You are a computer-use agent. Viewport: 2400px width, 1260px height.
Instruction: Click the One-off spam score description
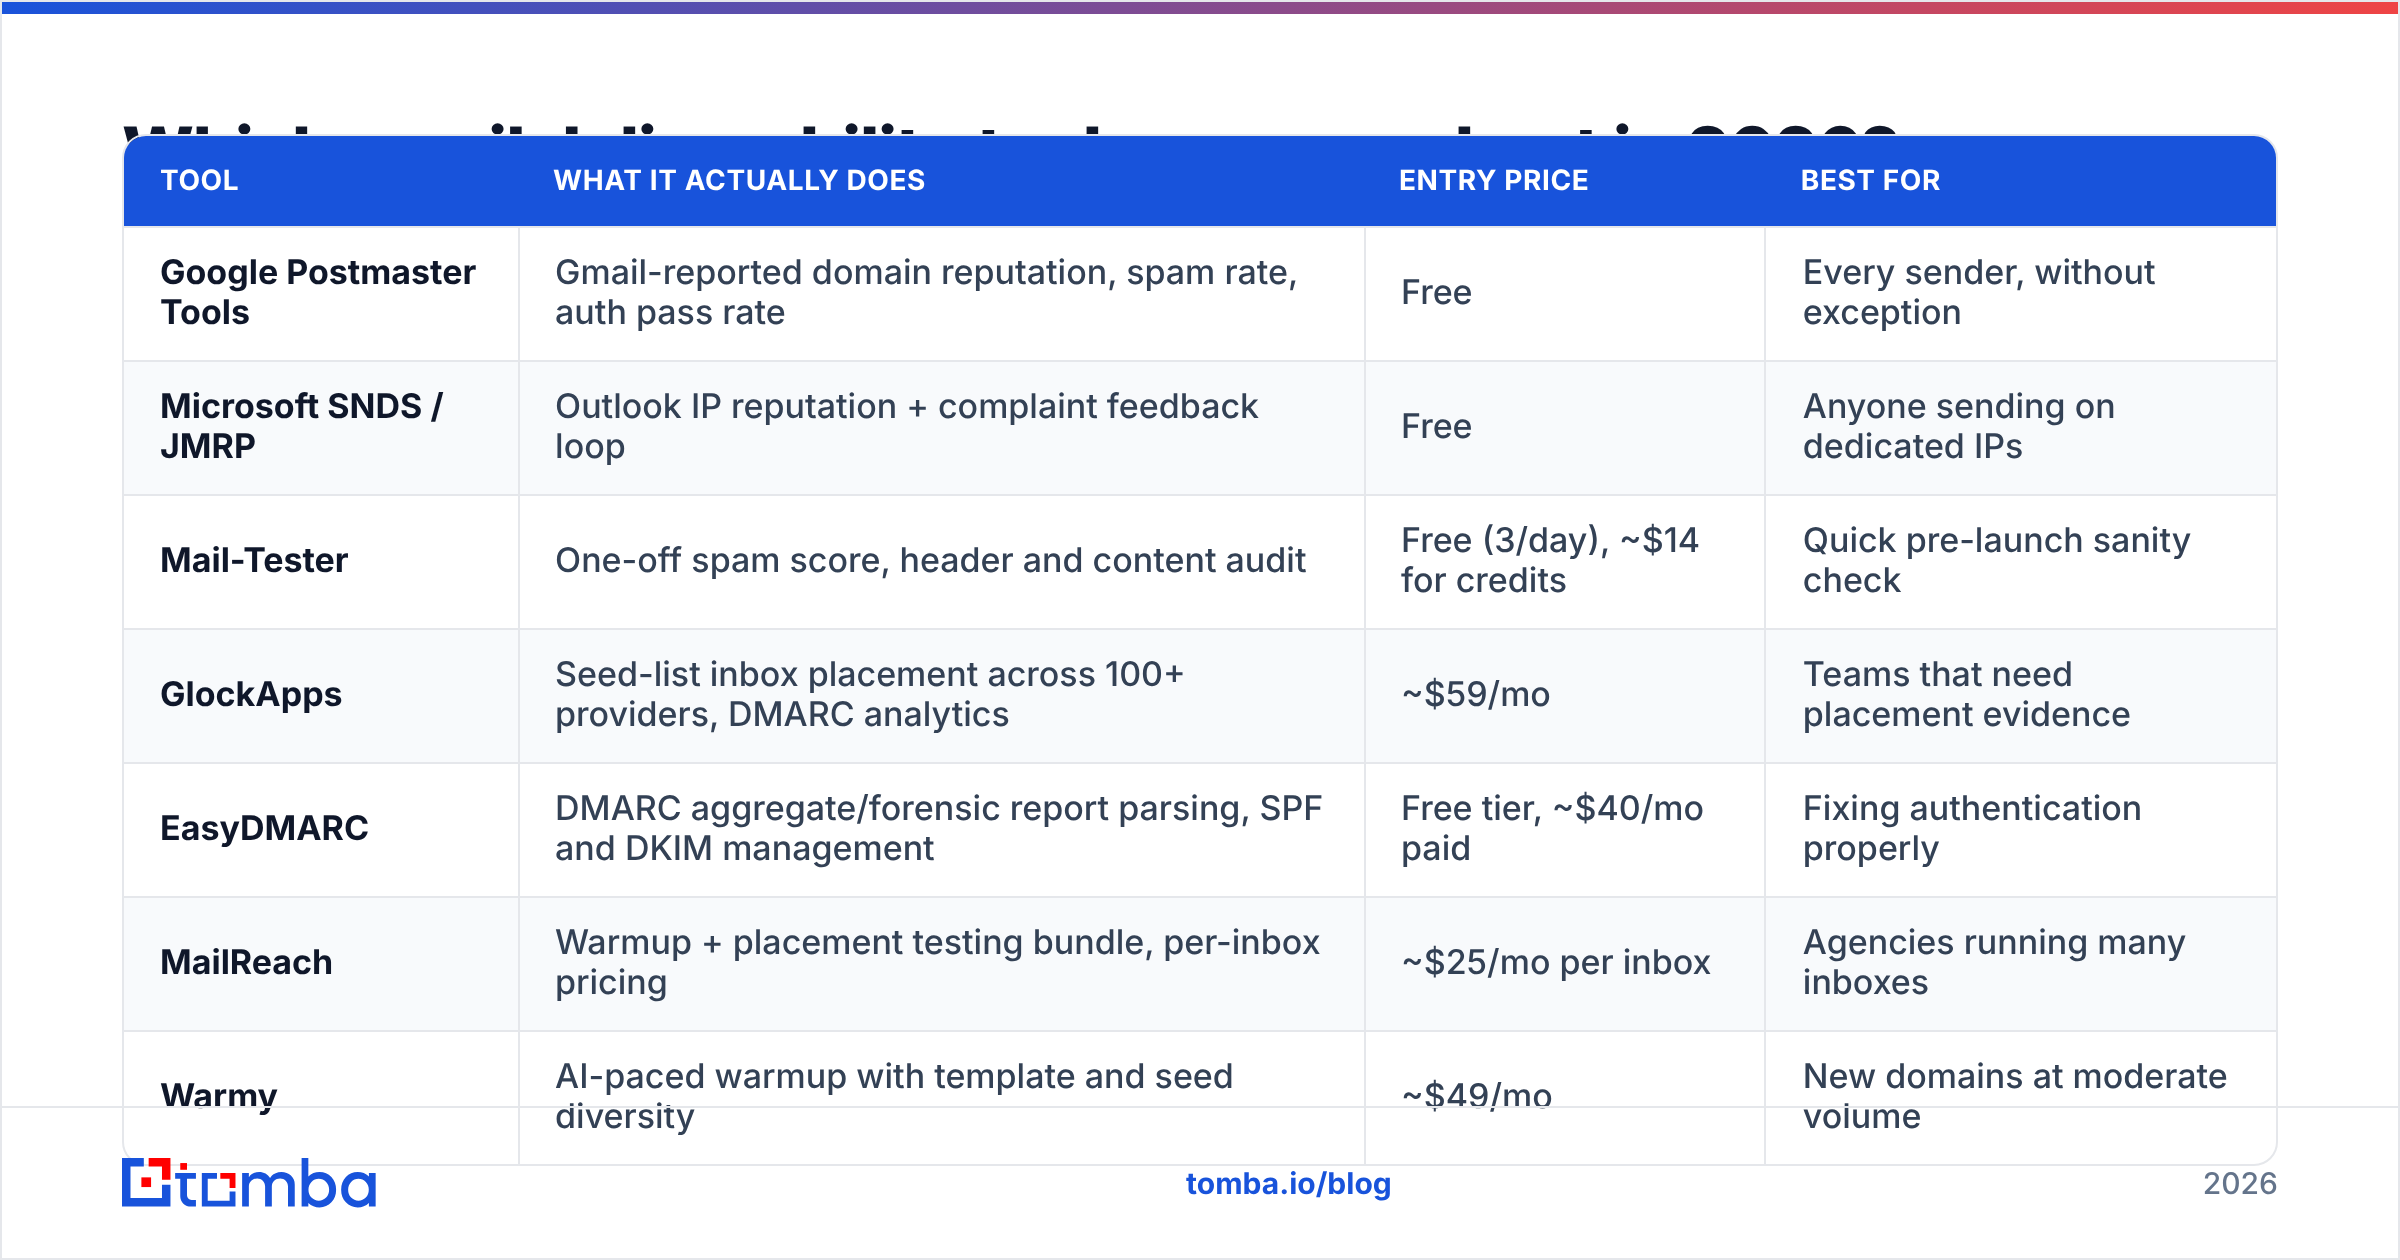click(x=930, y=560)
